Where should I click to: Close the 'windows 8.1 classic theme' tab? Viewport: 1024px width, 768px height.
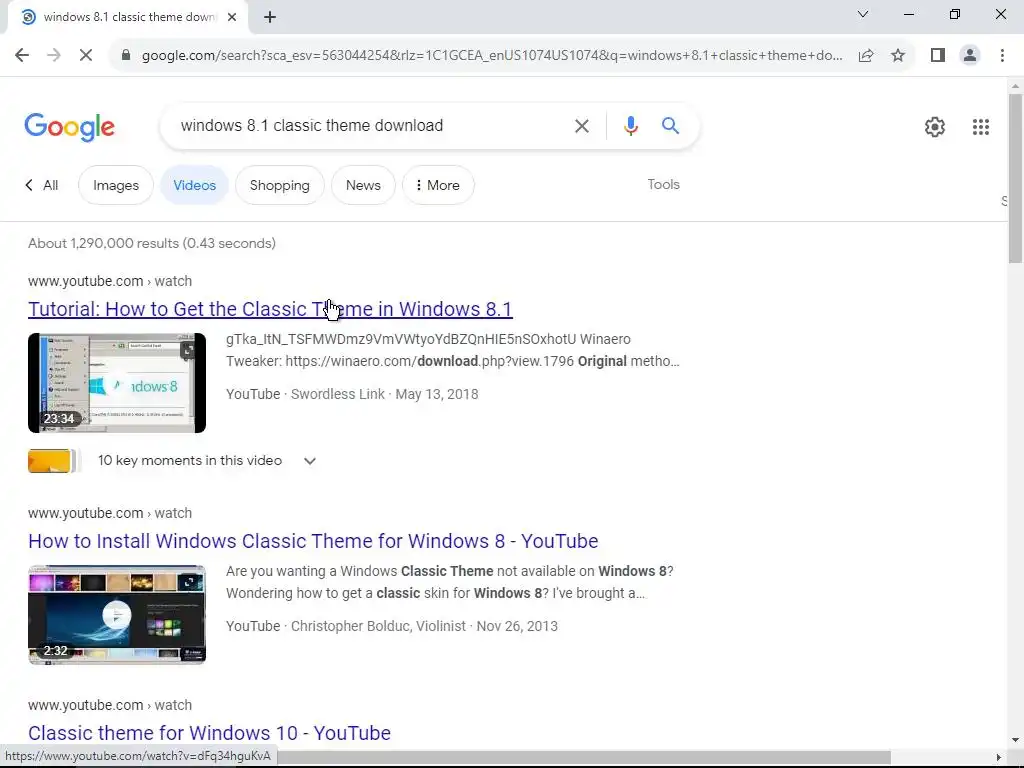tap(232, 17)
